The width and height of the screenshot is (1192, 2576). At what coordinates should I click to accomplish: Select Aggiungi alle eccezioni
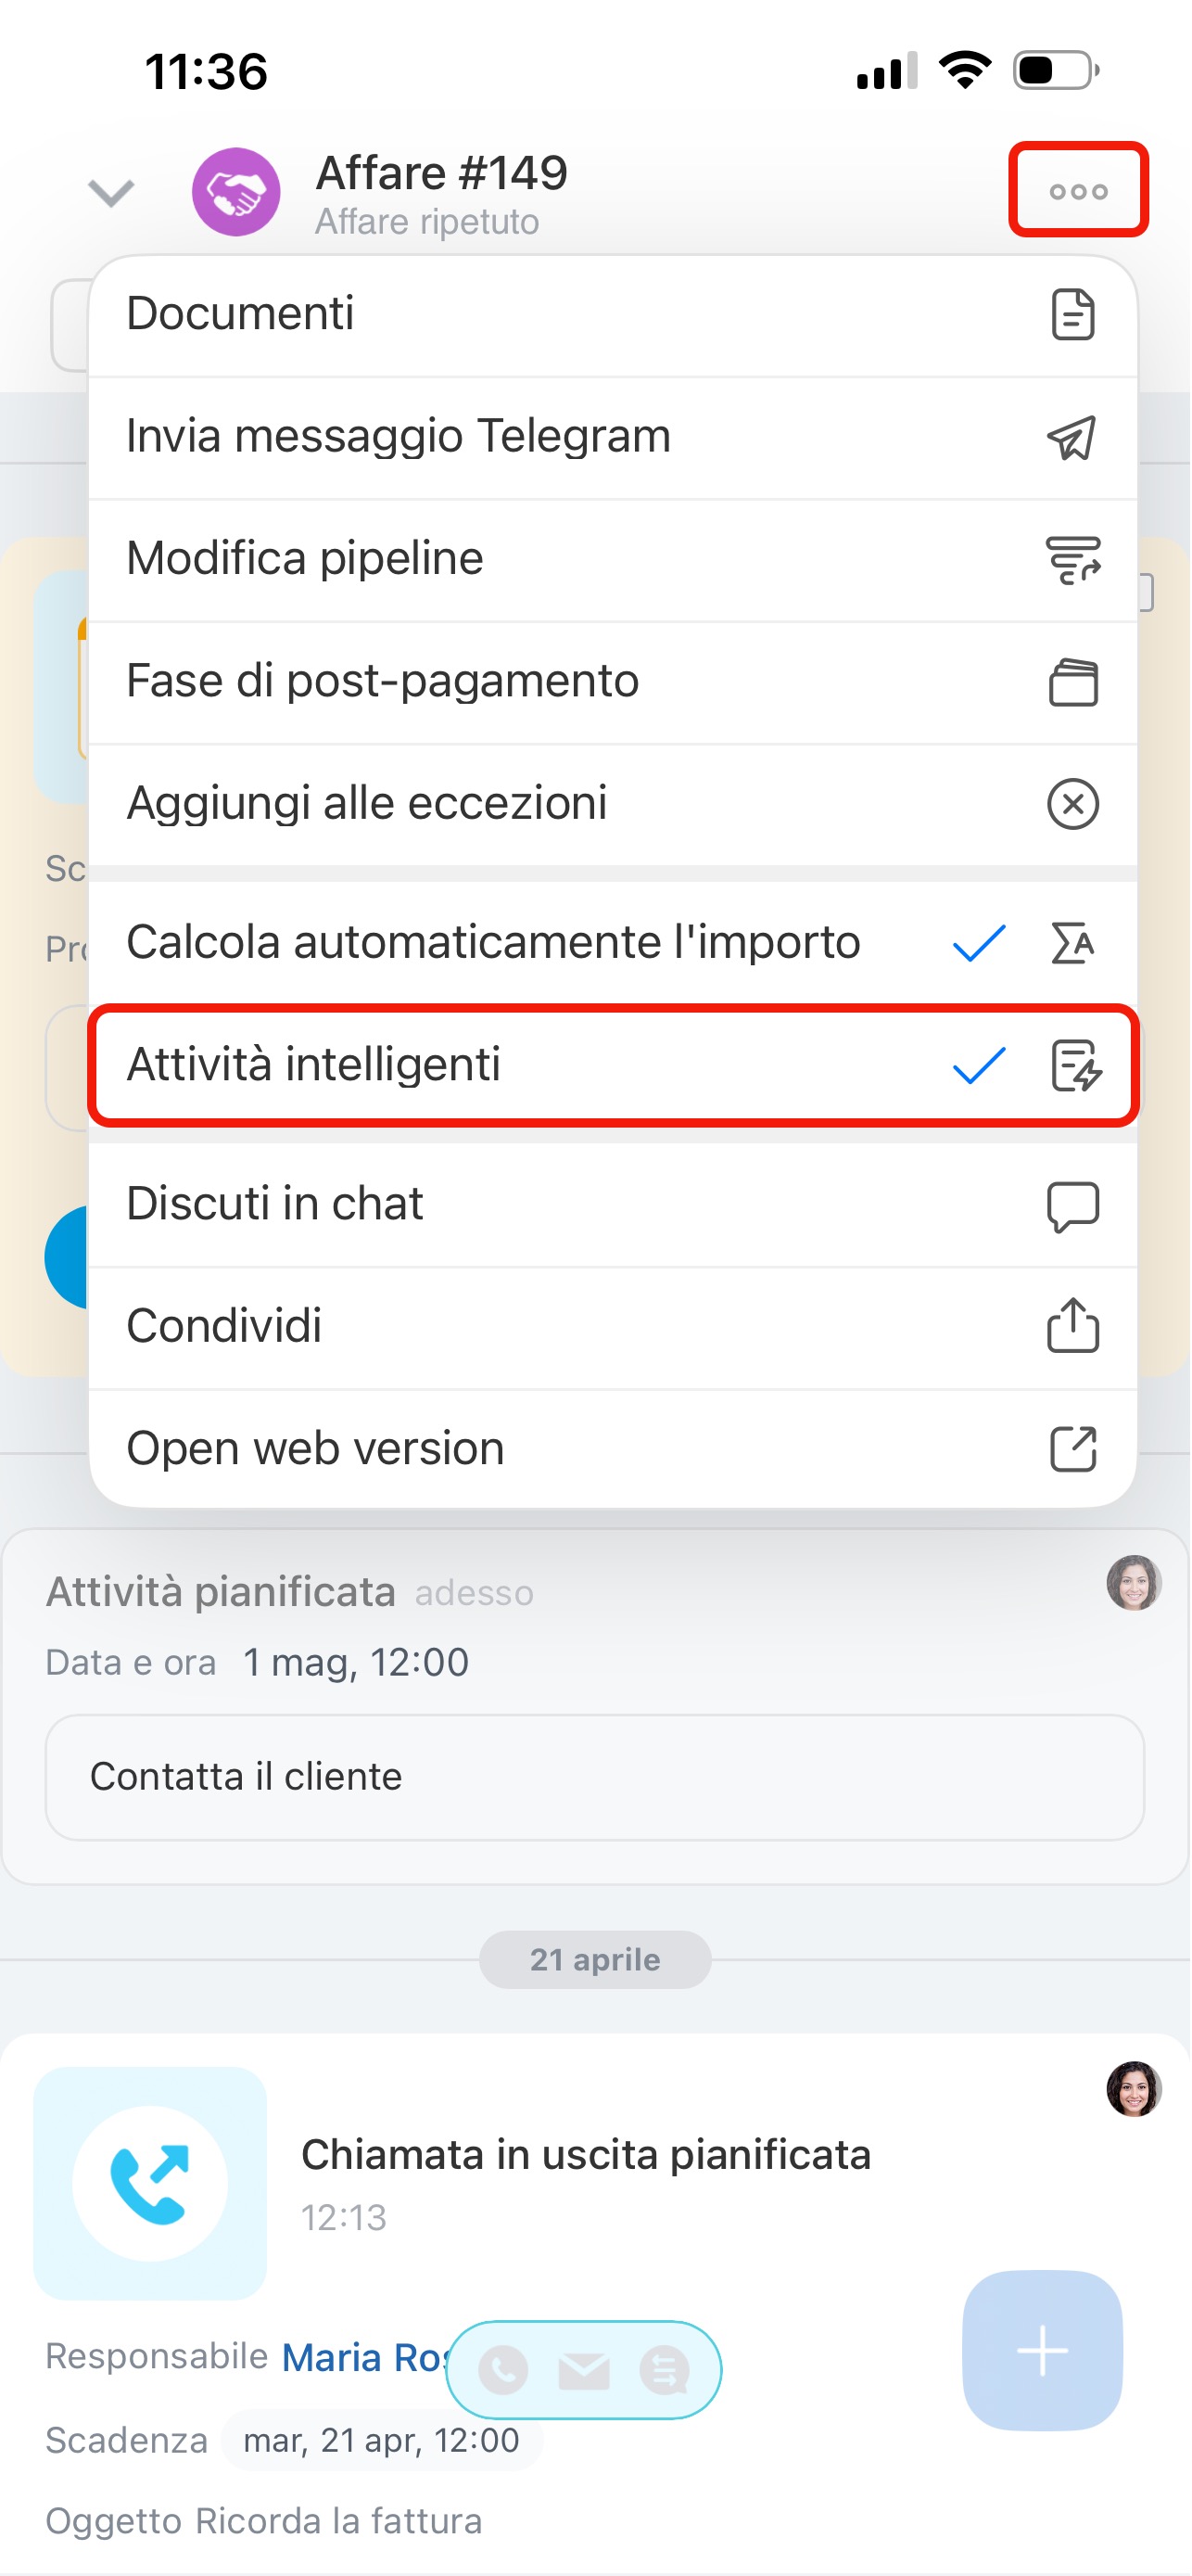point(612,805)
